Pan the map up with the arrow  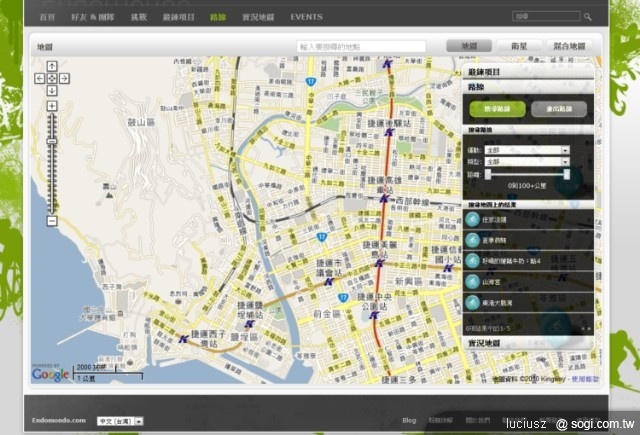click(52, 66)
